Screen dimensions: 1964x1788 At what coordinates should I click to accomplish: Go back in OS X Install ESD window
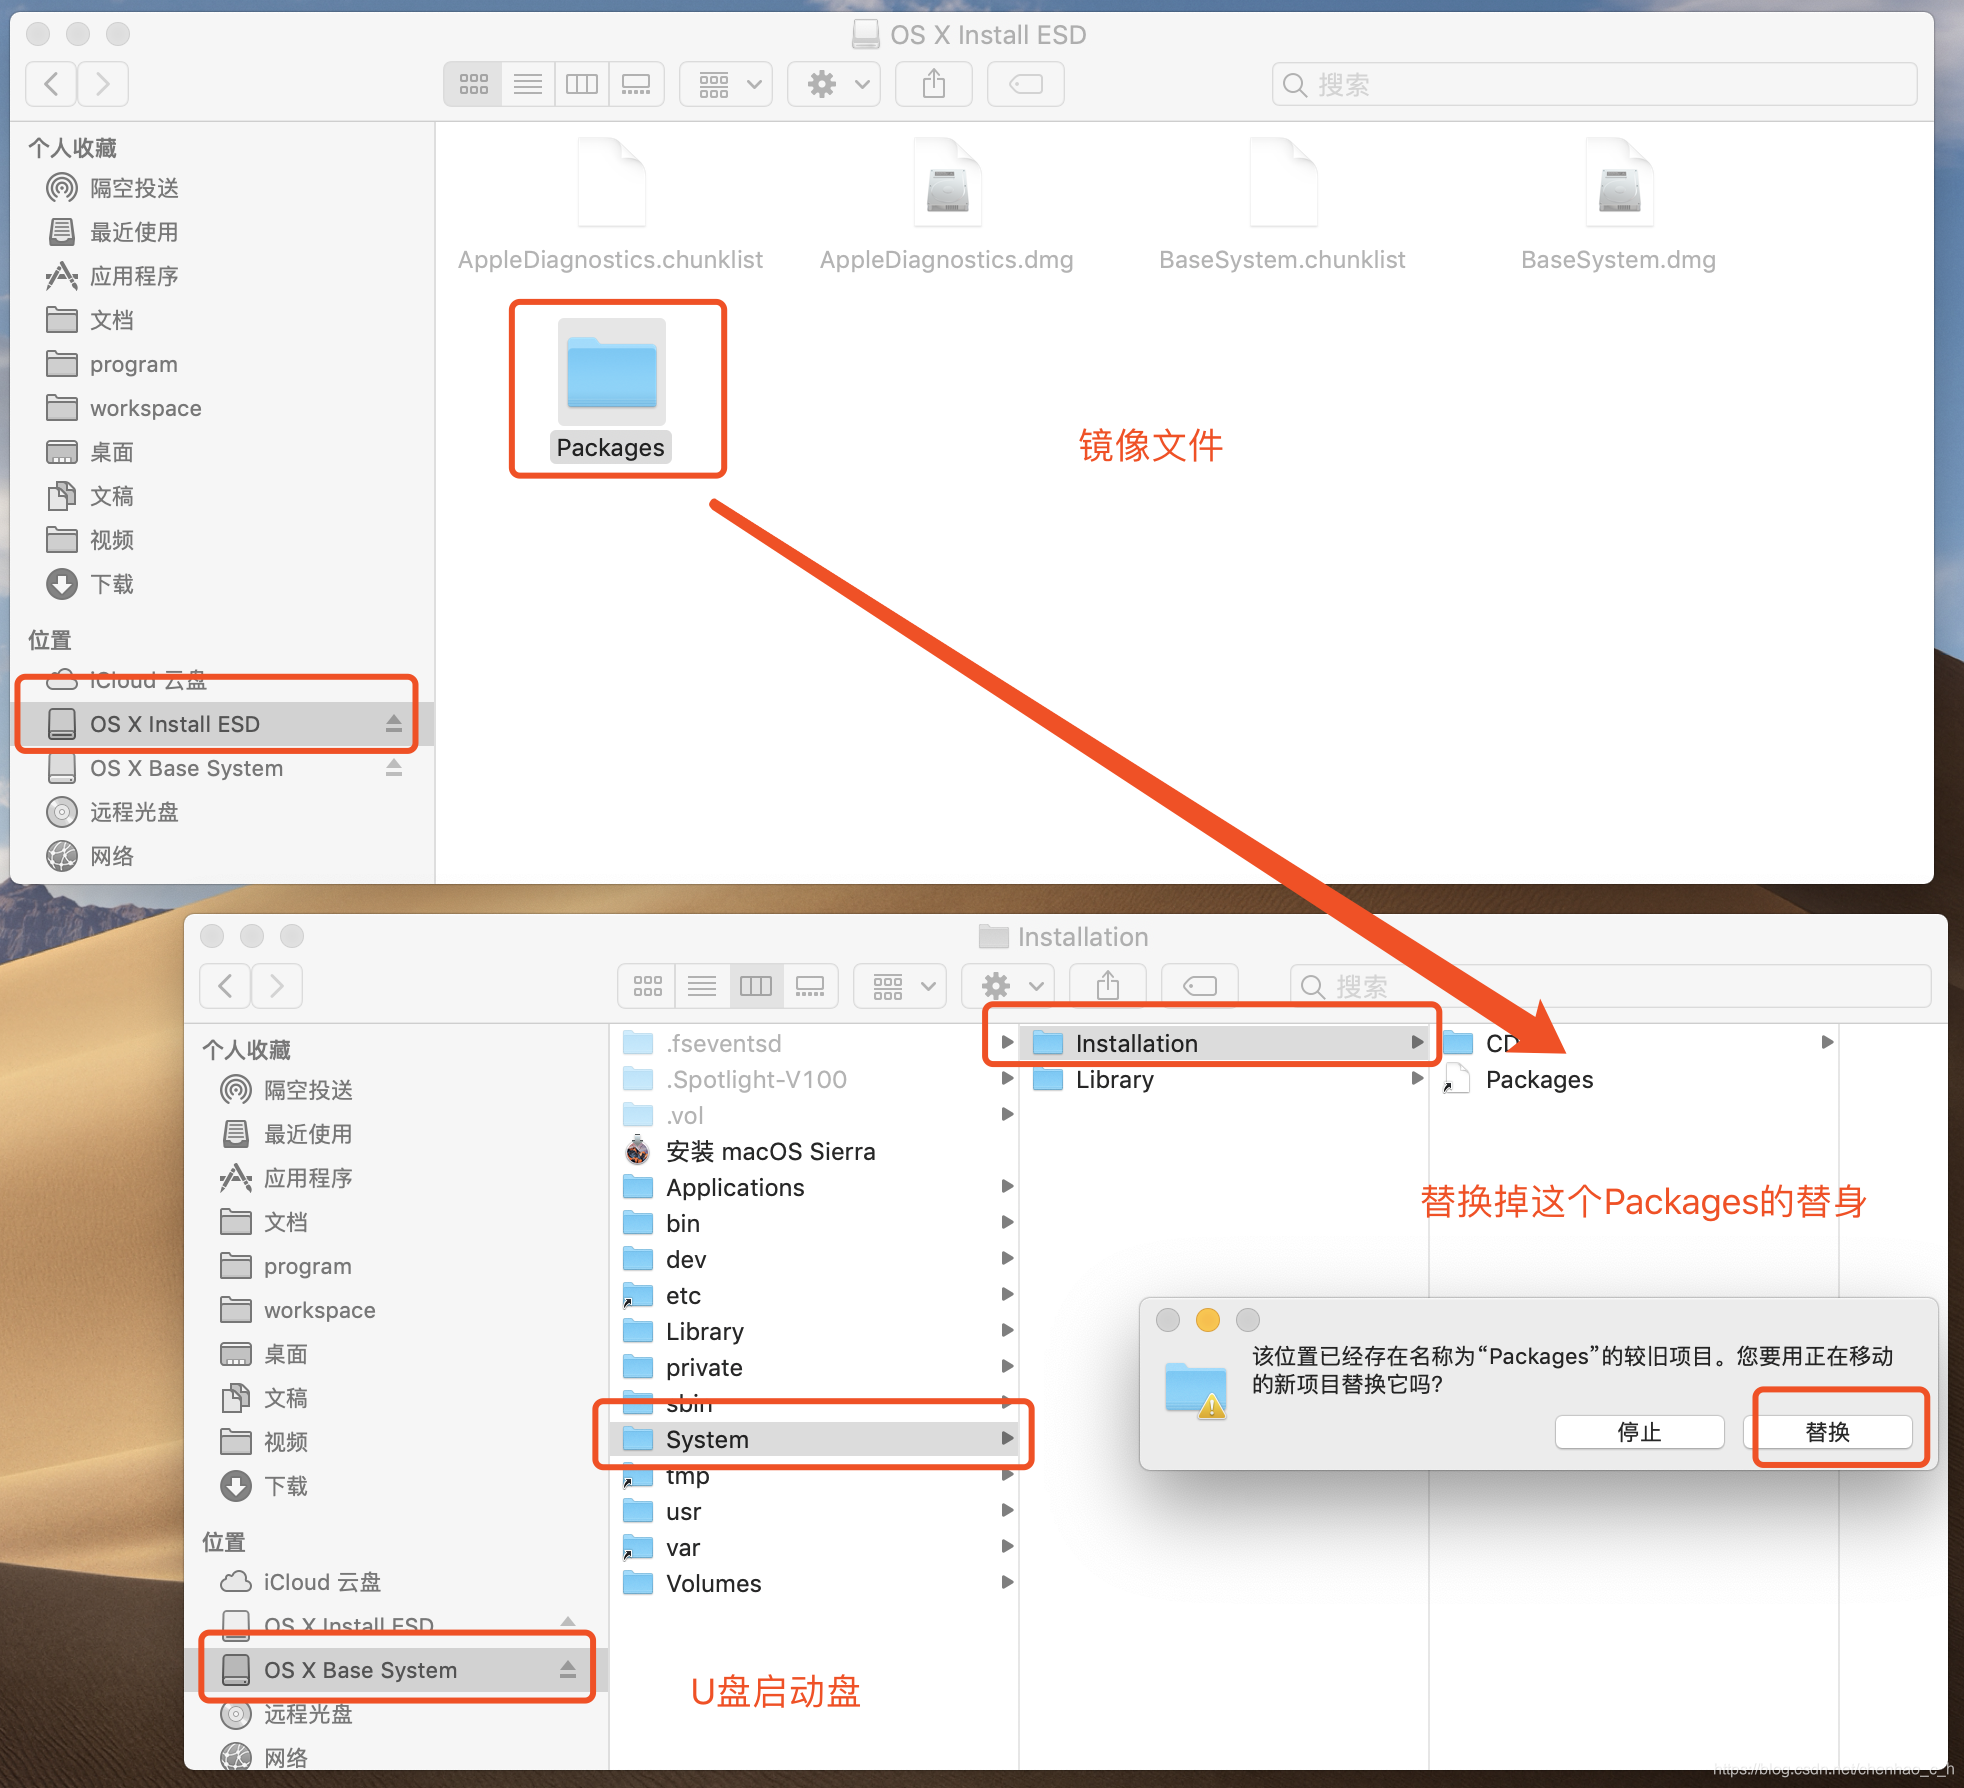coord(51,84)
